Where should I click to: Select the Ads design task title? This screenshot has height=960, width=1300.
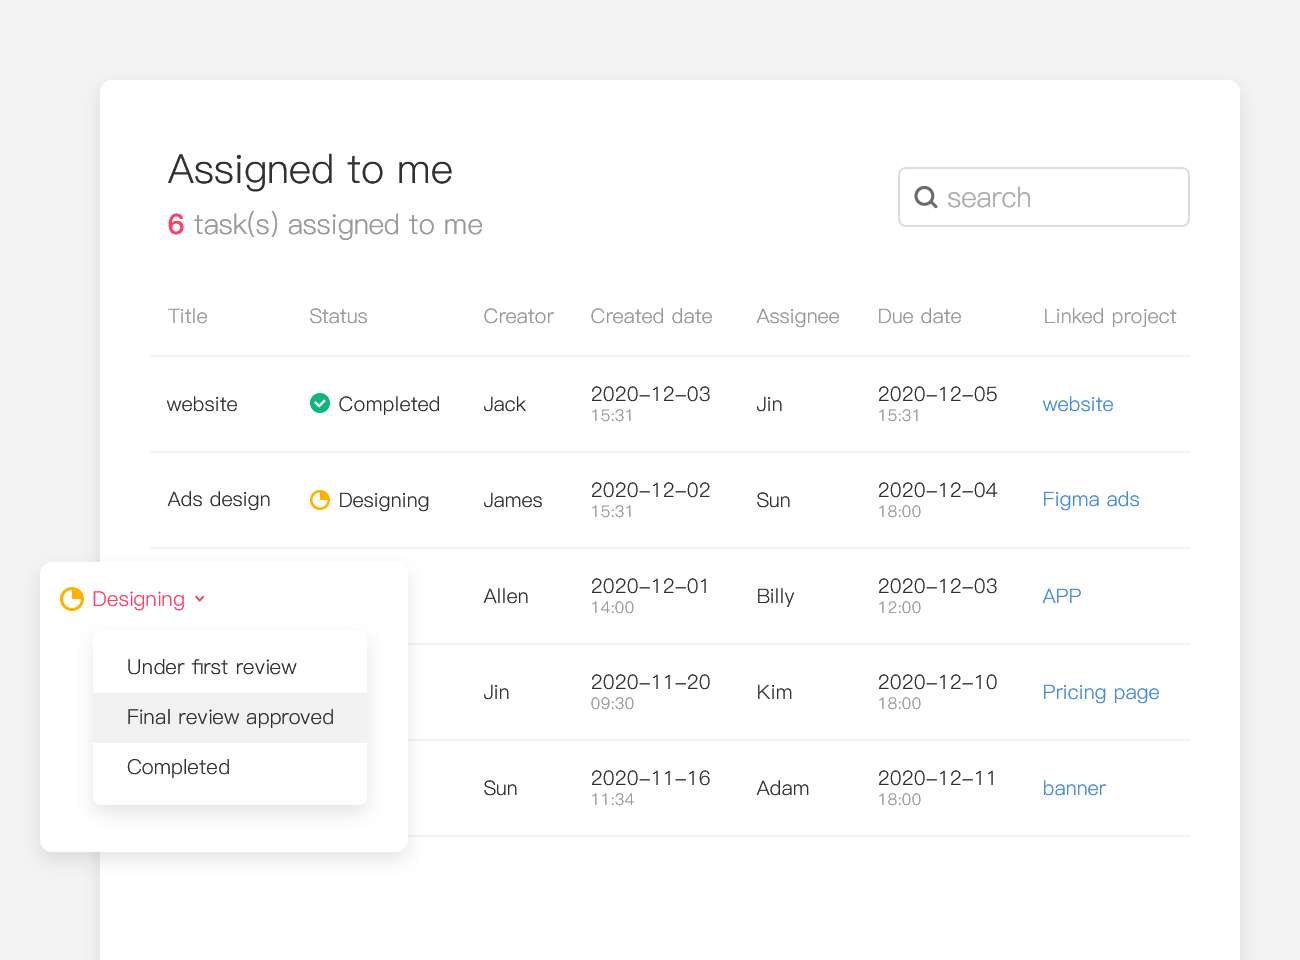[219, 500]
